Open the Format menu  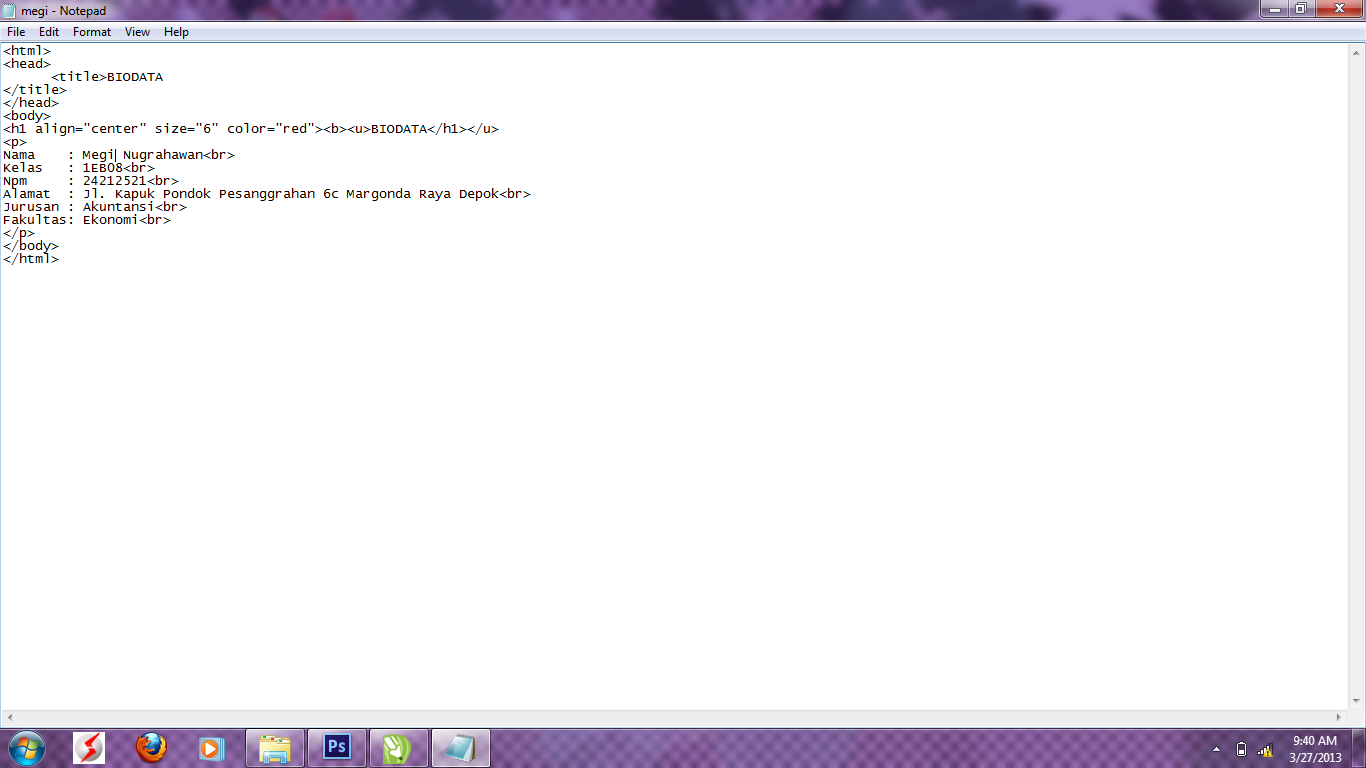(91, 31)
